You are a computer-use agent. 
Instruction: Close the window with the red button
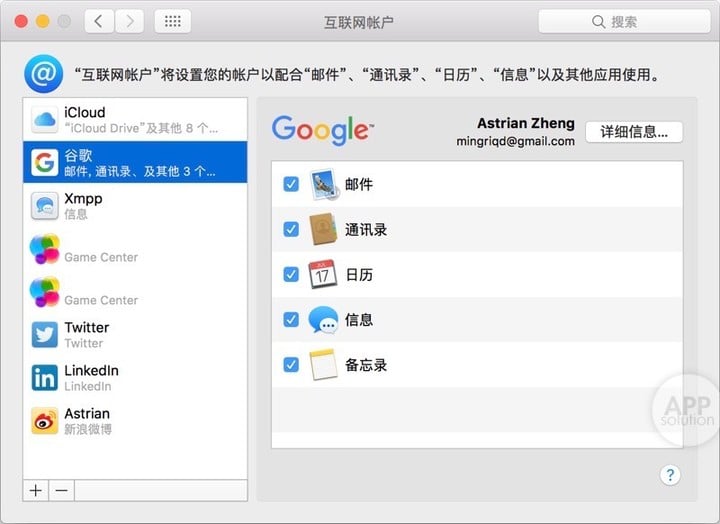(x=21, y=21)
